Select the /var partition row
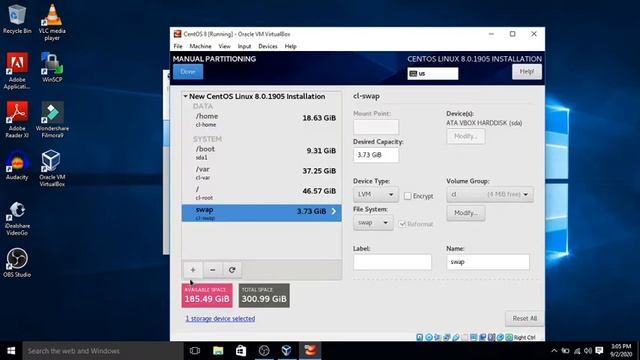 coord(262,173)
